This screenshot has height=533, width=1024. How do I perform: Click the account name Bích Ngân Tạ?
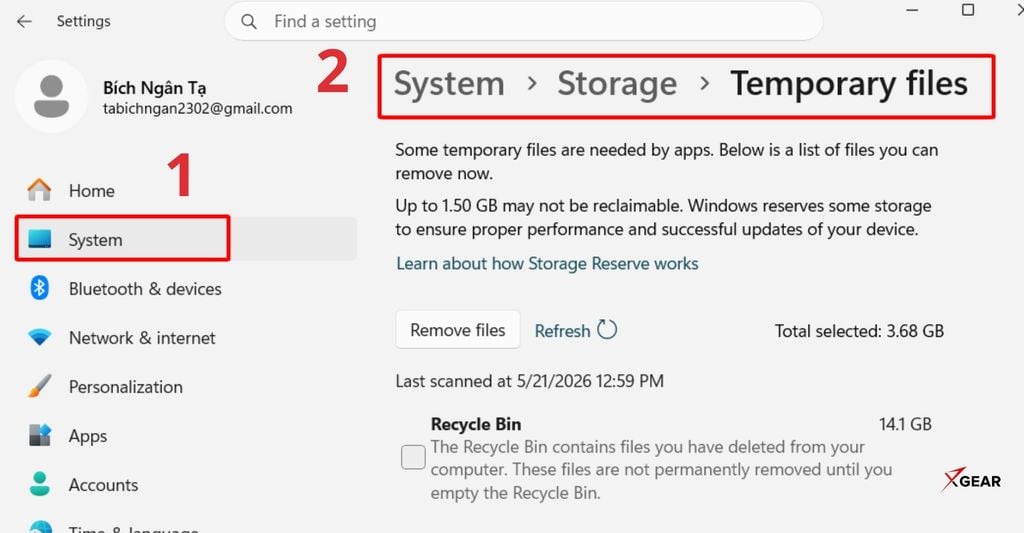click(154, 88)
